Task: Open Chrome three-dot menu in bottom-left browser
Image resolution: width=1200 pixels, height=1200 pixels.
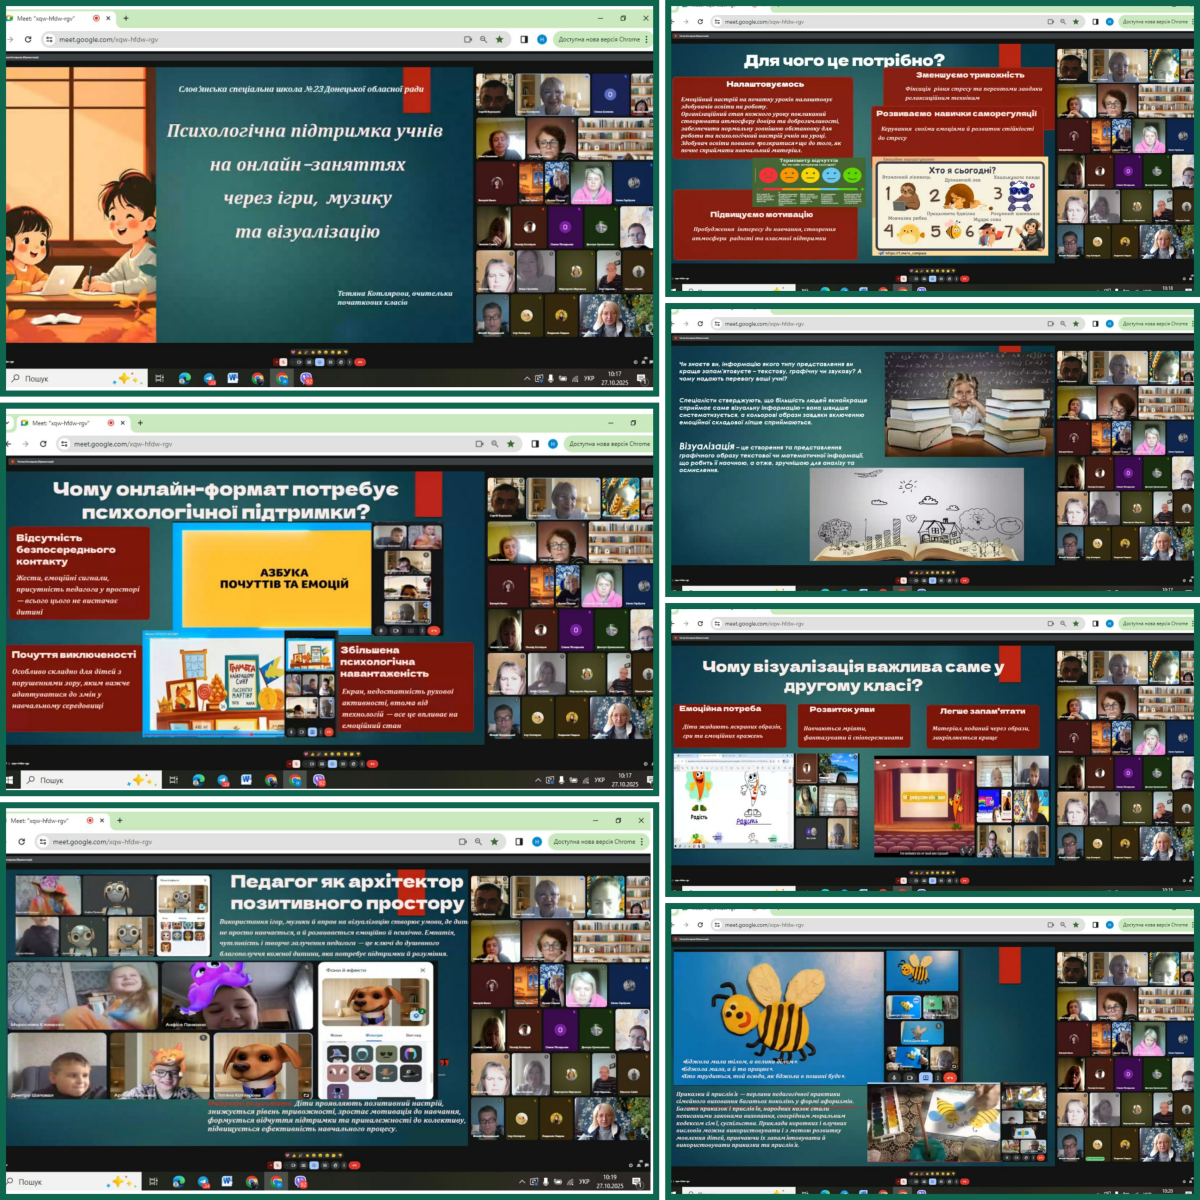Action: point(641,842)
